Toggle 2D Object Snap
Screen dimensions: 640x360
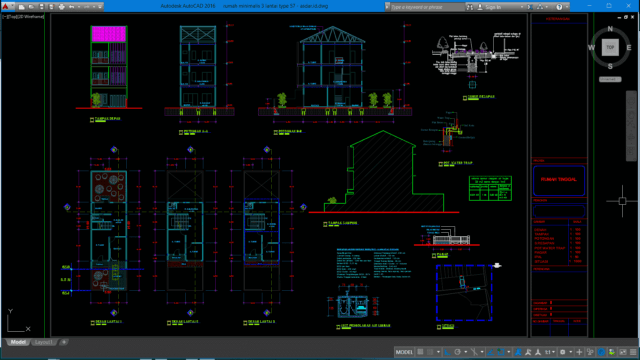pos(501,352)
